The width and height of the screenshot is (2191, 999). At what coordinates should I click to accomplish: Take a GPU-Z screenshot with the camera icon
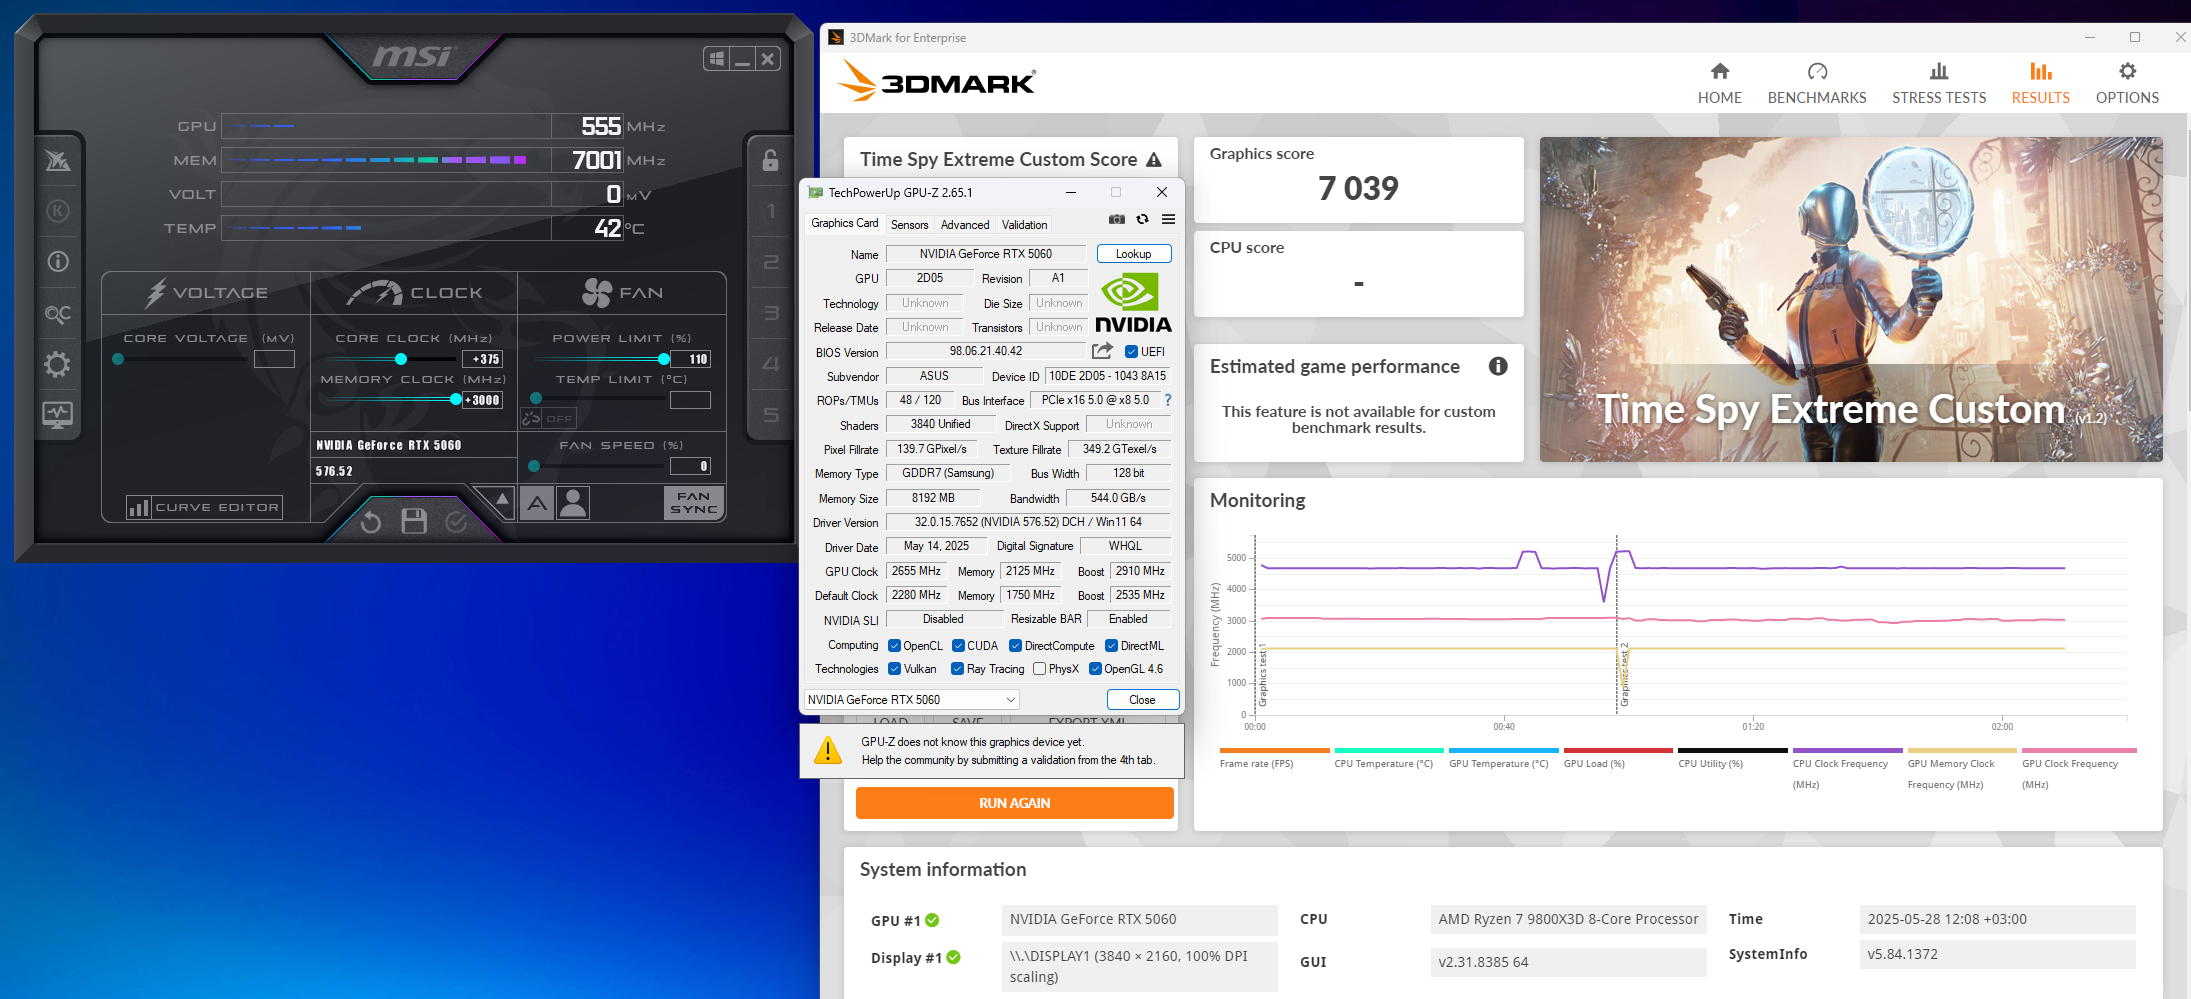coord(1117,219)
